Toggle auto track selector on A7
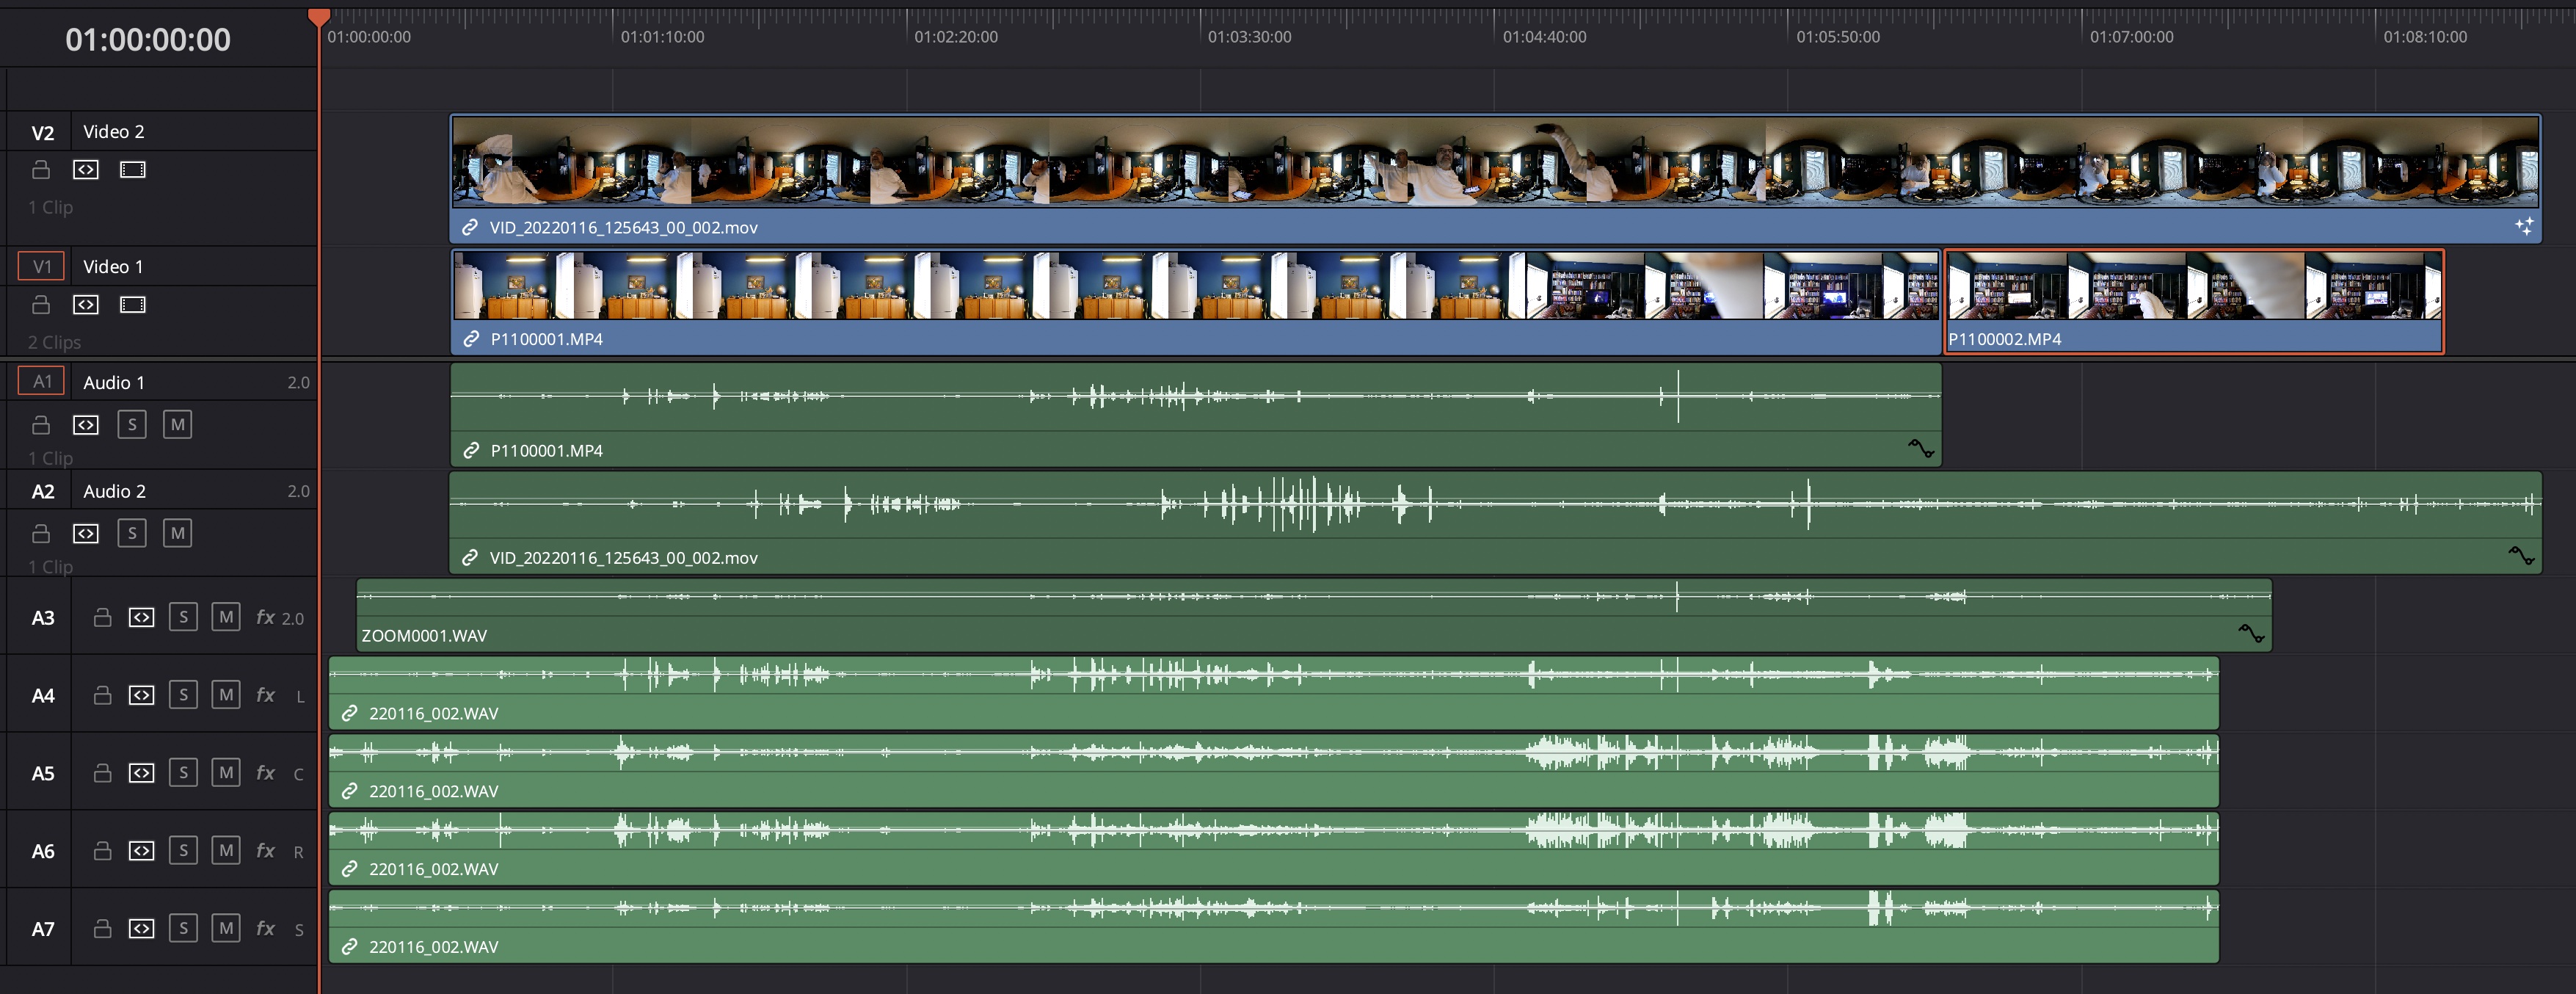Screen dimensions: 2576x994 click(142, 929)
